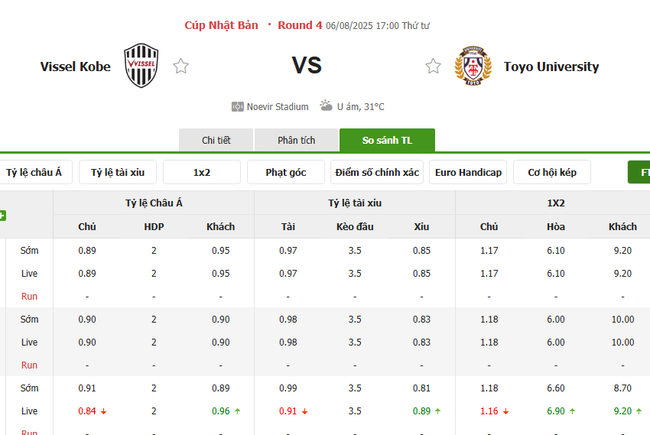This screenshot has width=650, height=435.
Task: Select the So sánh TL tab
Action: [387, 141]
